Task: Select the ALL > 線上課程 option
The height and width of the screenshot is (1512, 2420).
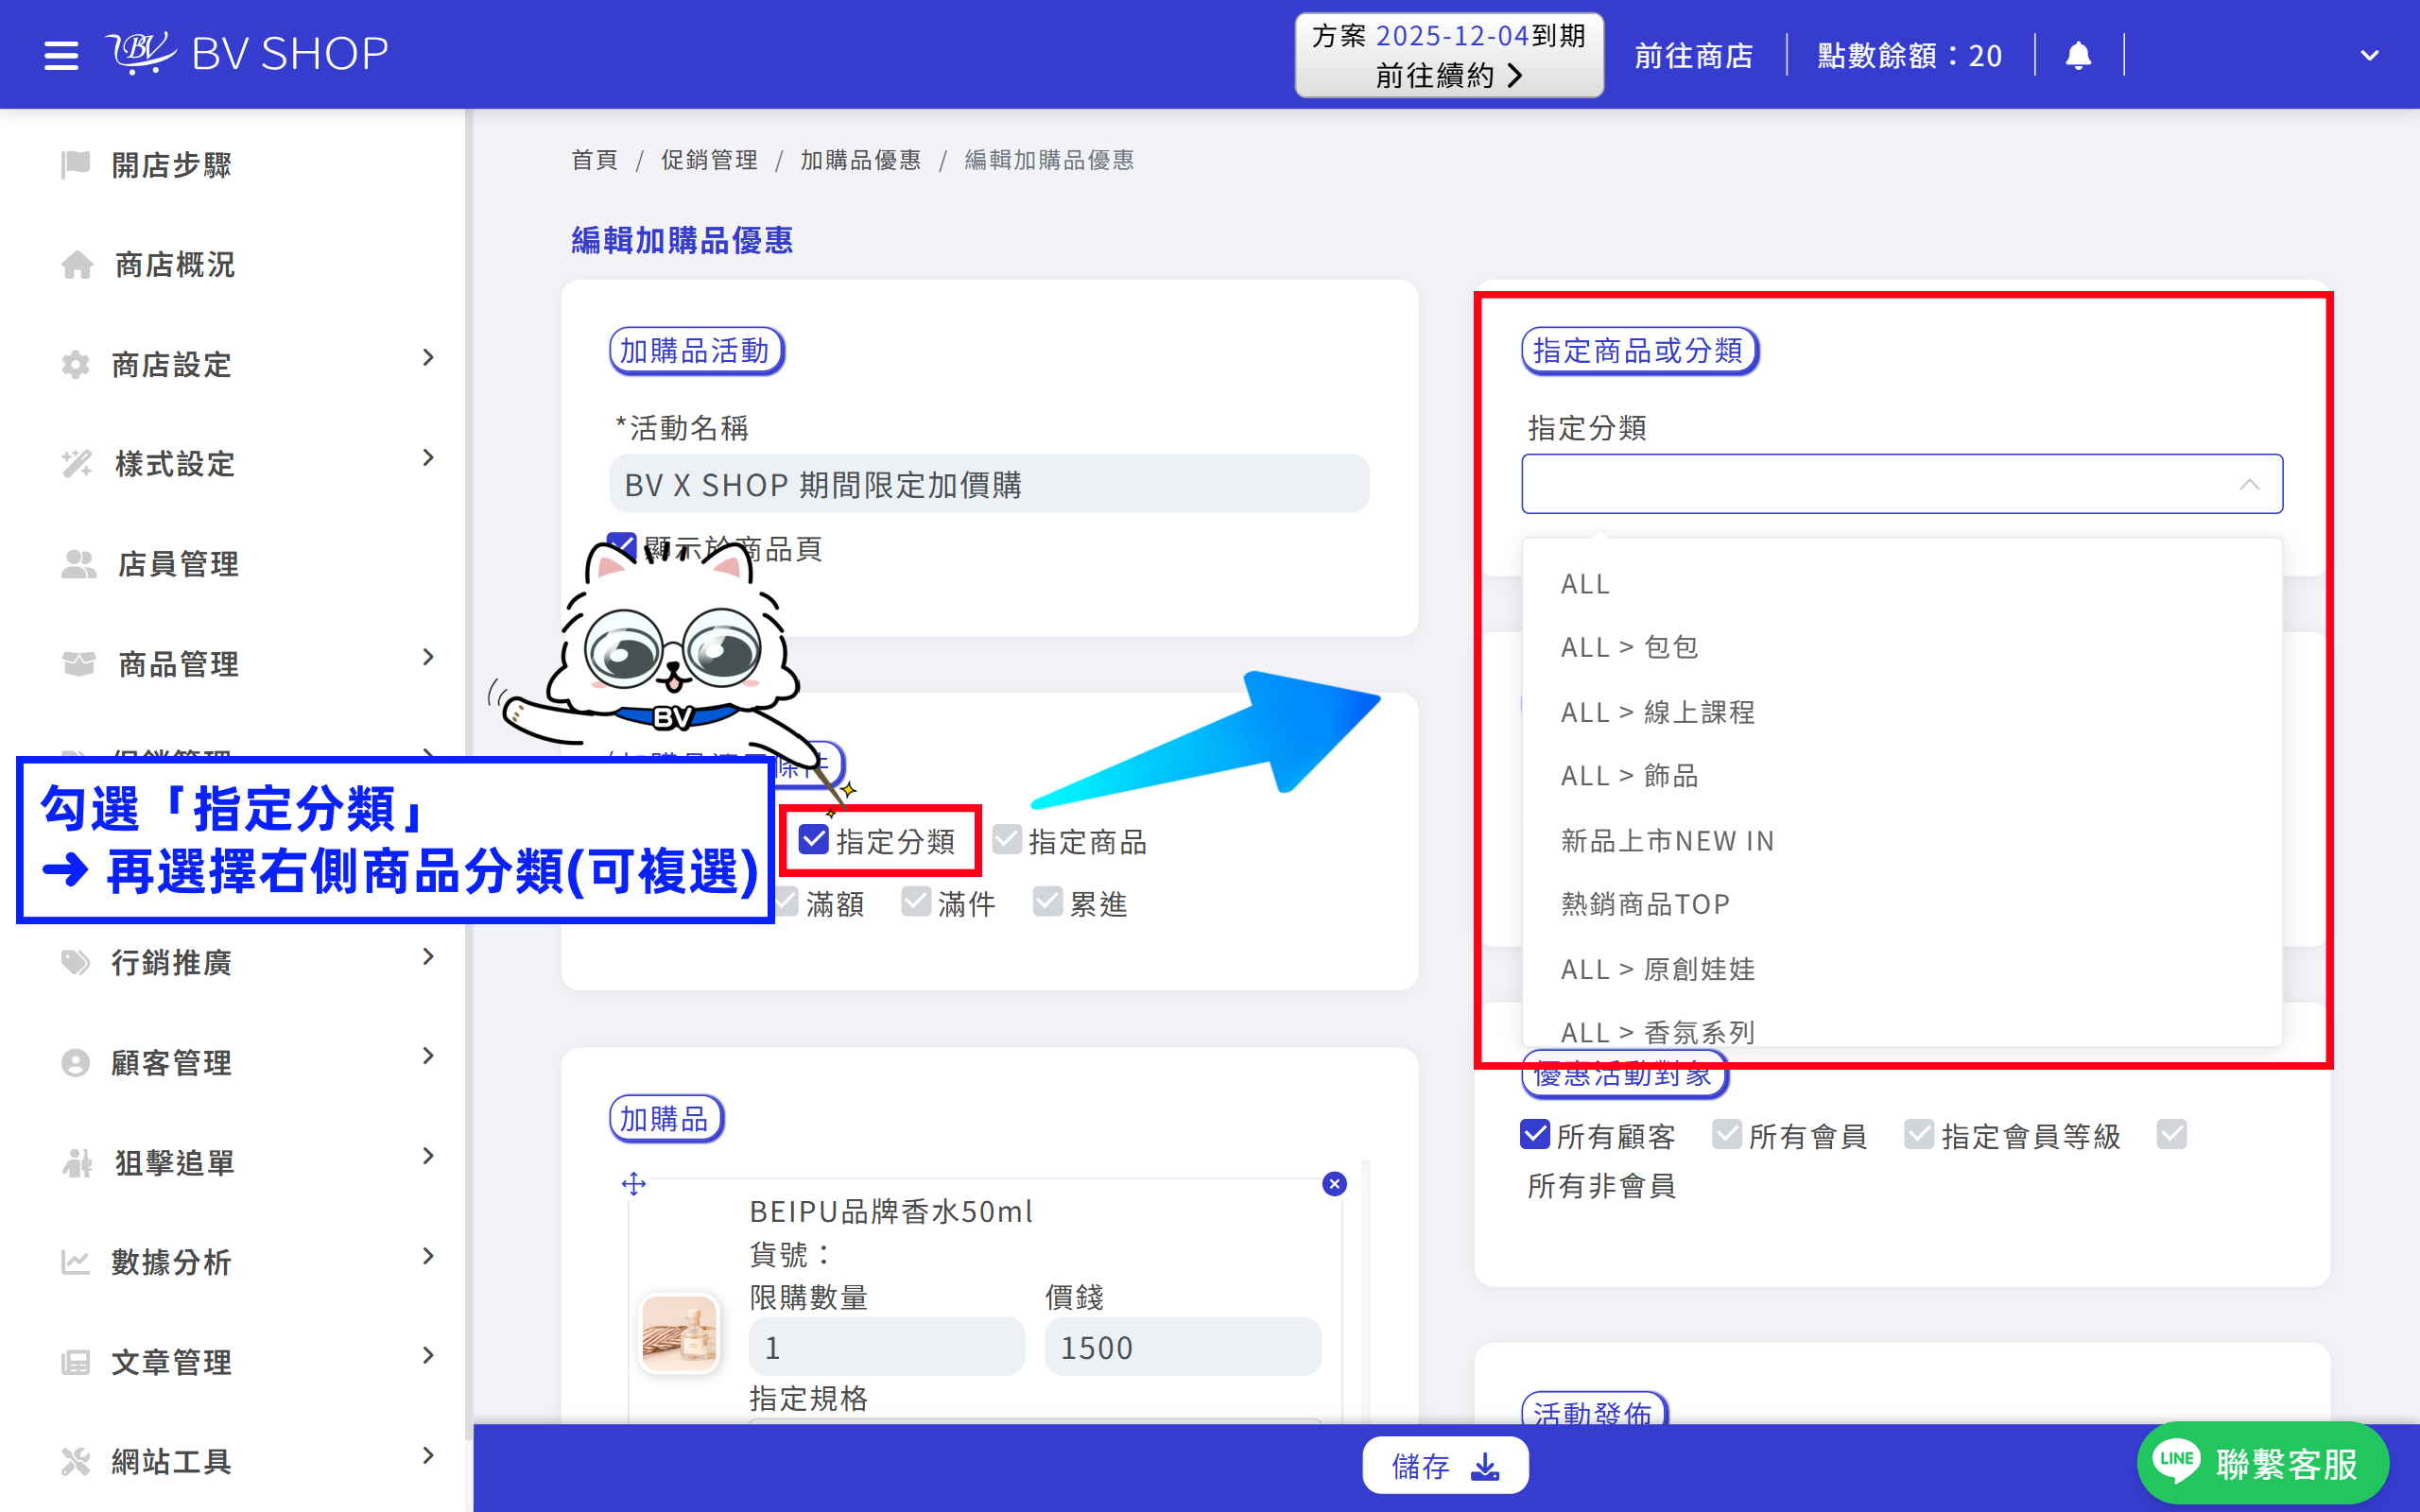Action: coord(1902,712)
